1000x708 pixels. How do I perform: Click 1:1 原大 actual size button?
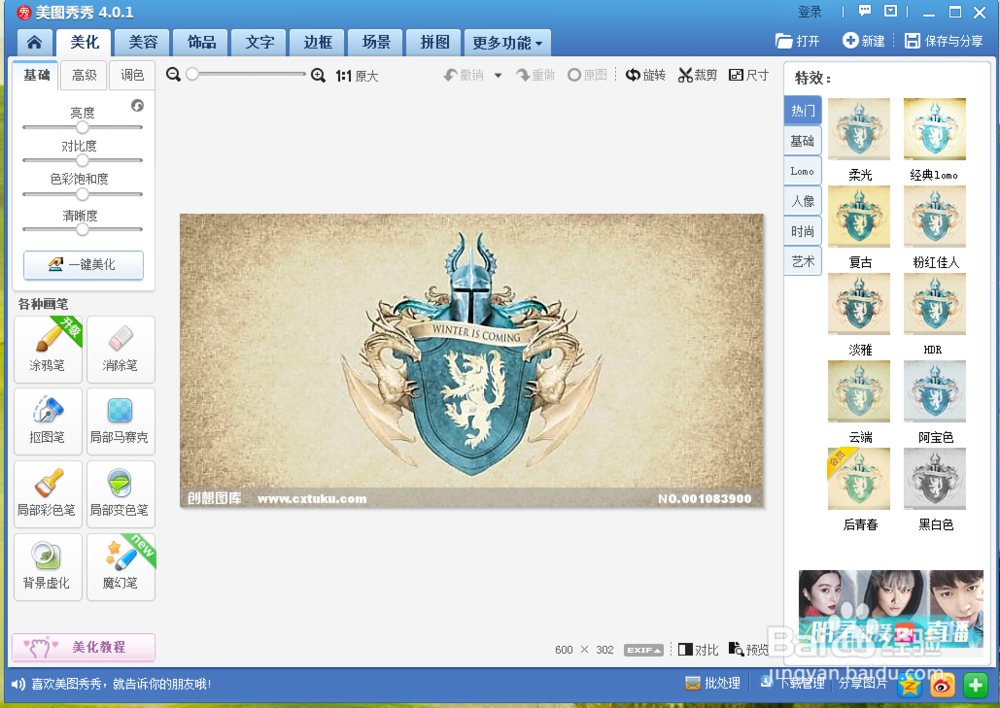[x=357, y=76]
